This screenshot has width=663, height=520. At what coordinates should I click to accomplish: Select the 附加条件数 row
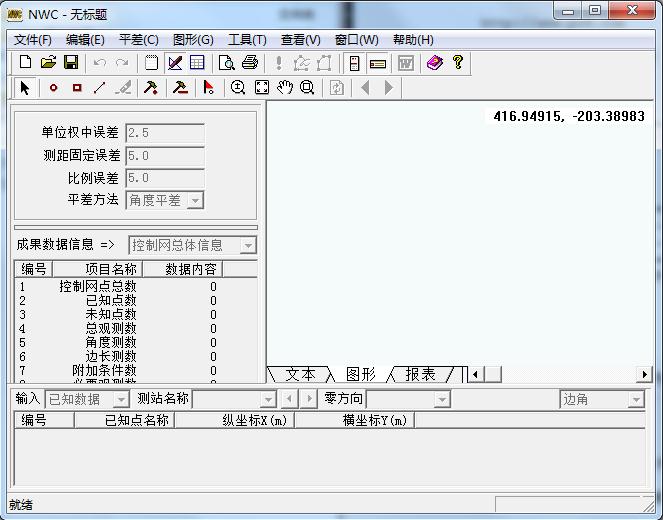coord(135,370)
